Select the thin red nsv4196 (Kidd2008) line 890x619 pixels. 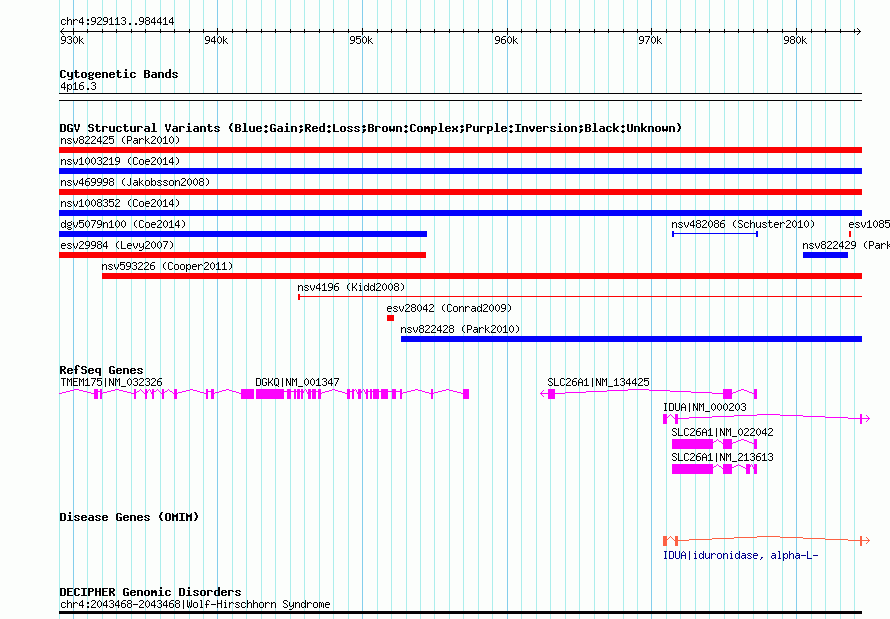pyautogui.click(x=580, y=296)
